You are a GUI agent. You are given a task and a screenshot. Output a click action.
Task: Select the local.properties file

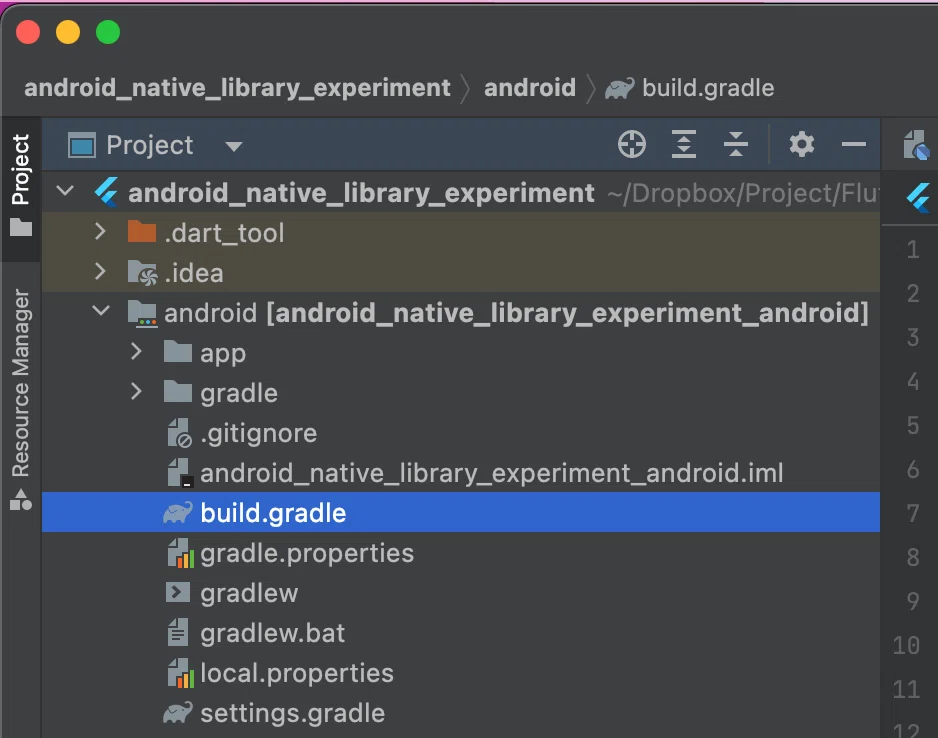tap(461, 673)
